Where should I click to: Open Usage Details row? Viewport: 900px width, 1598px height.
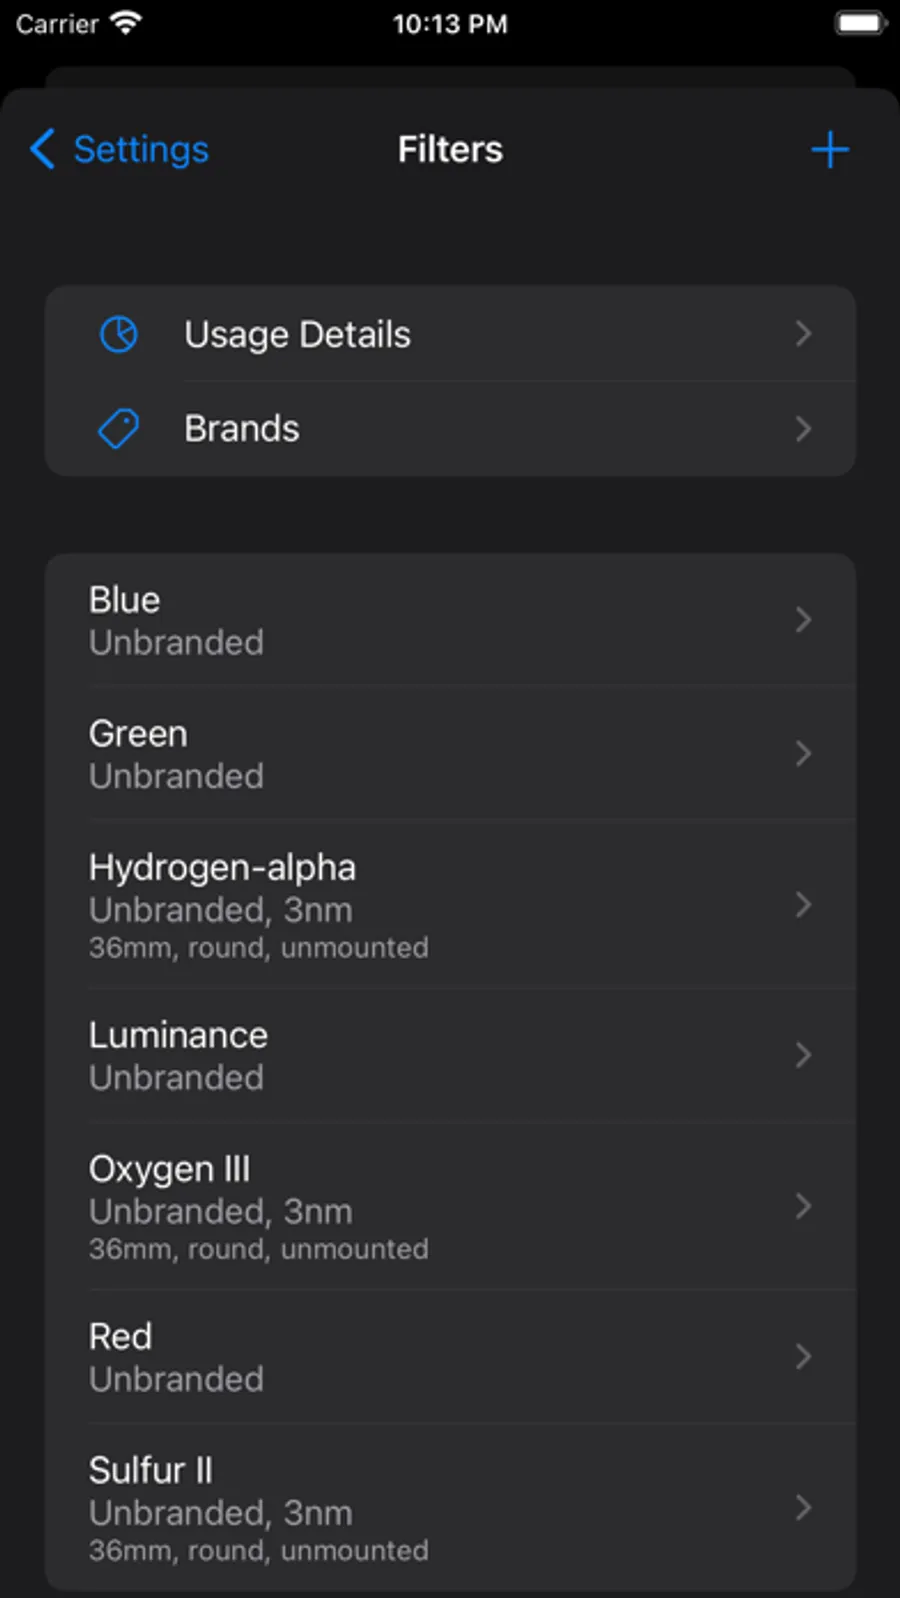coord(450,334)
